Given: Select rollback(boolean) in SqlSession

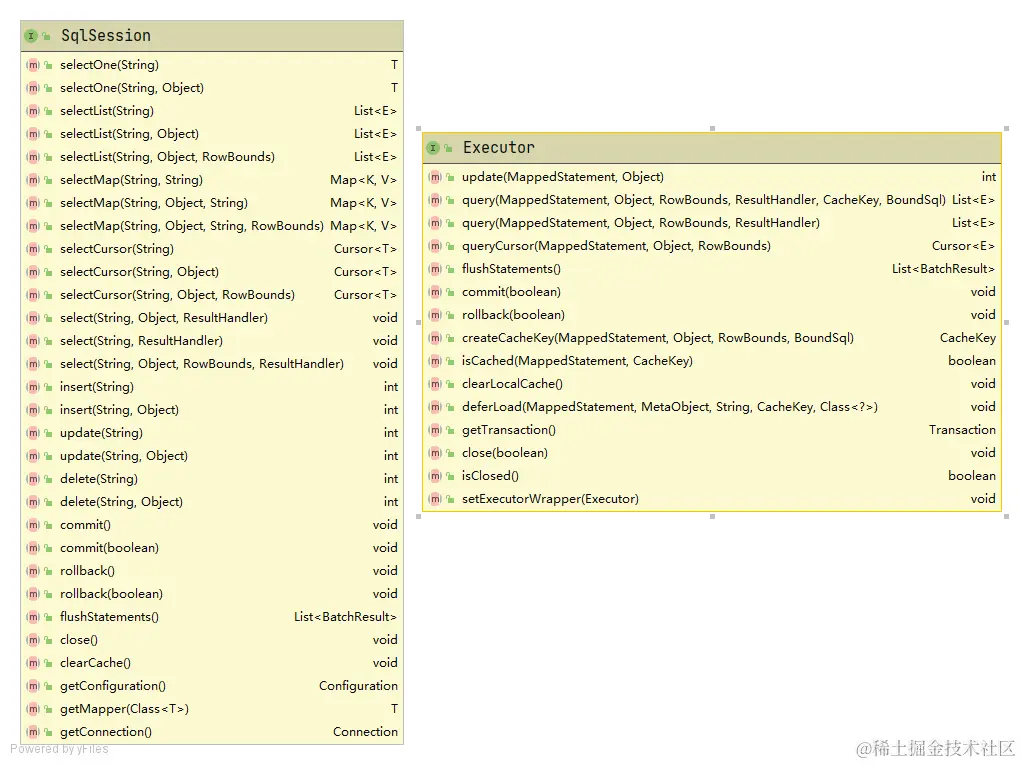Looking at the screenshot, I should (212, 594).
